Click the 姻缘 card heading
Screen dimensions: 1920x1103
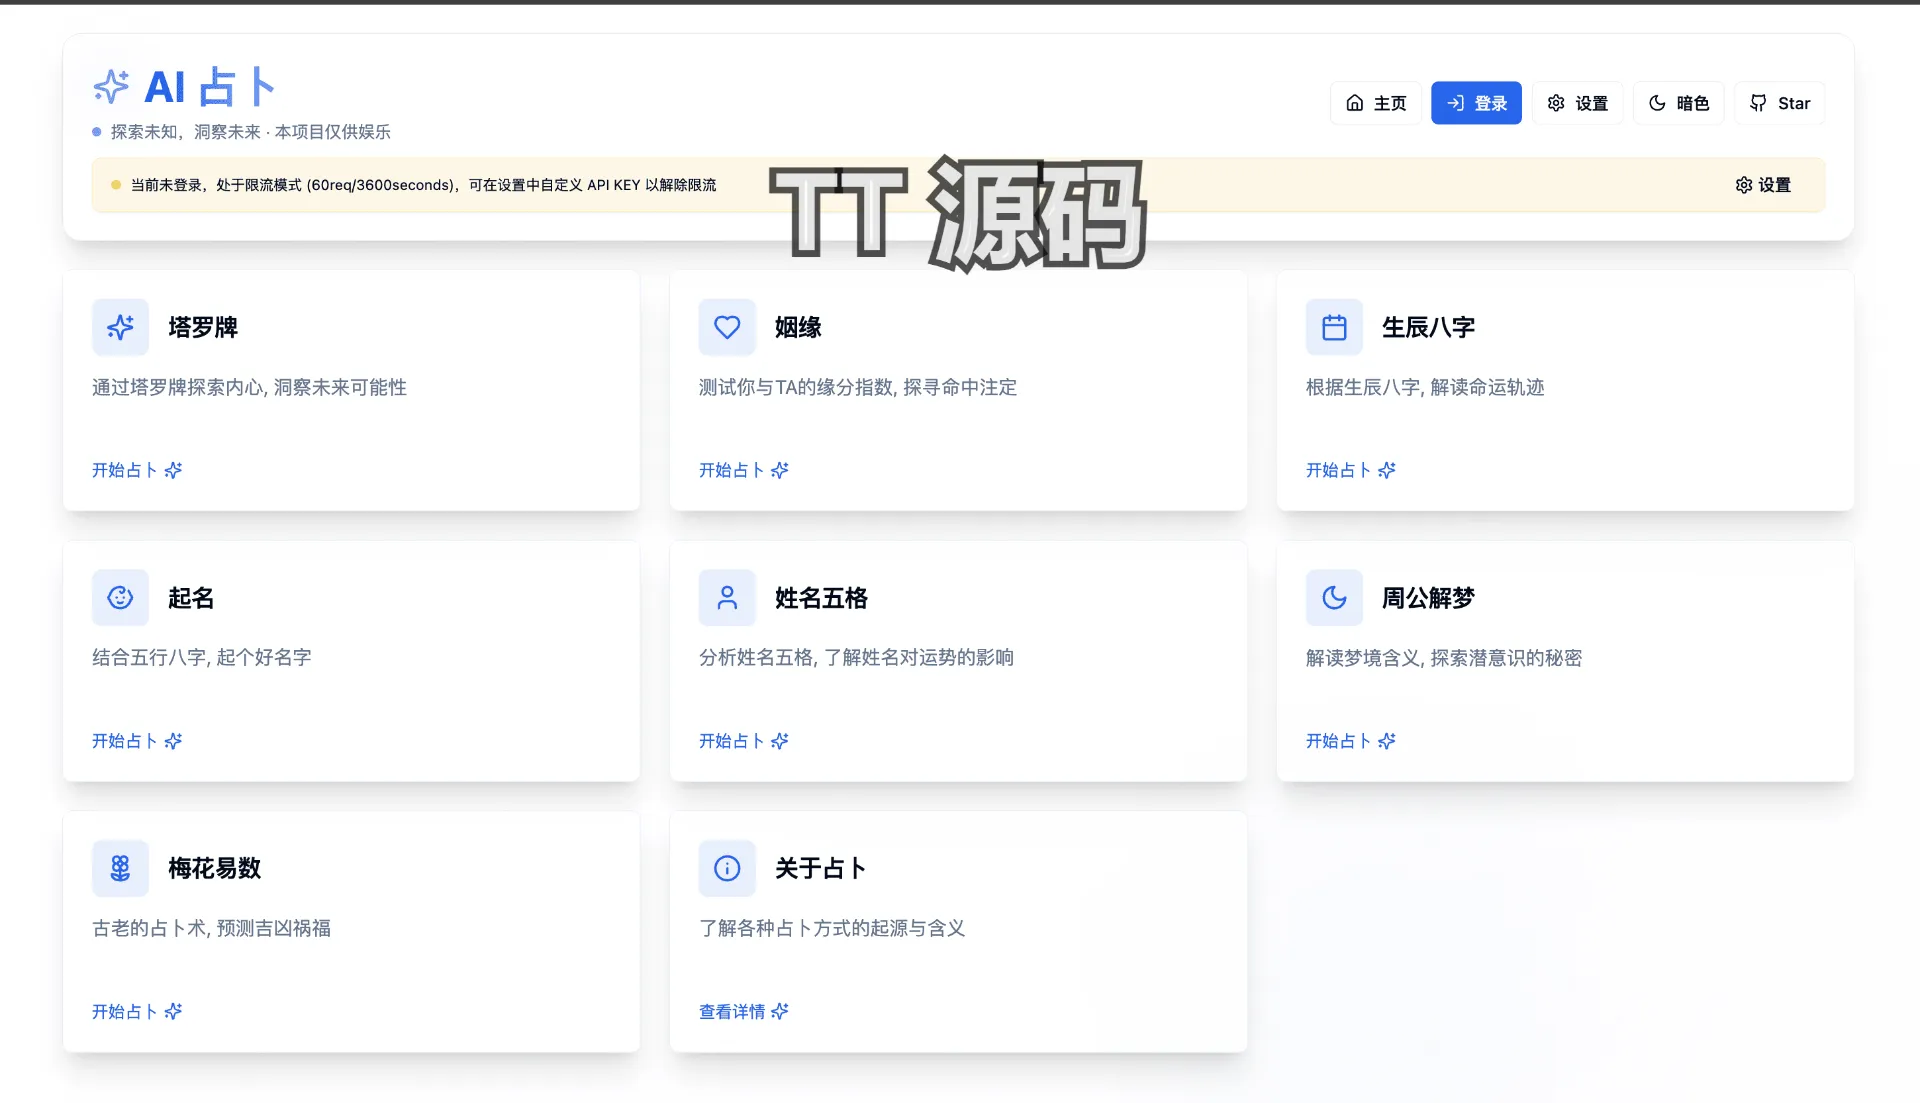click(798, 327)
